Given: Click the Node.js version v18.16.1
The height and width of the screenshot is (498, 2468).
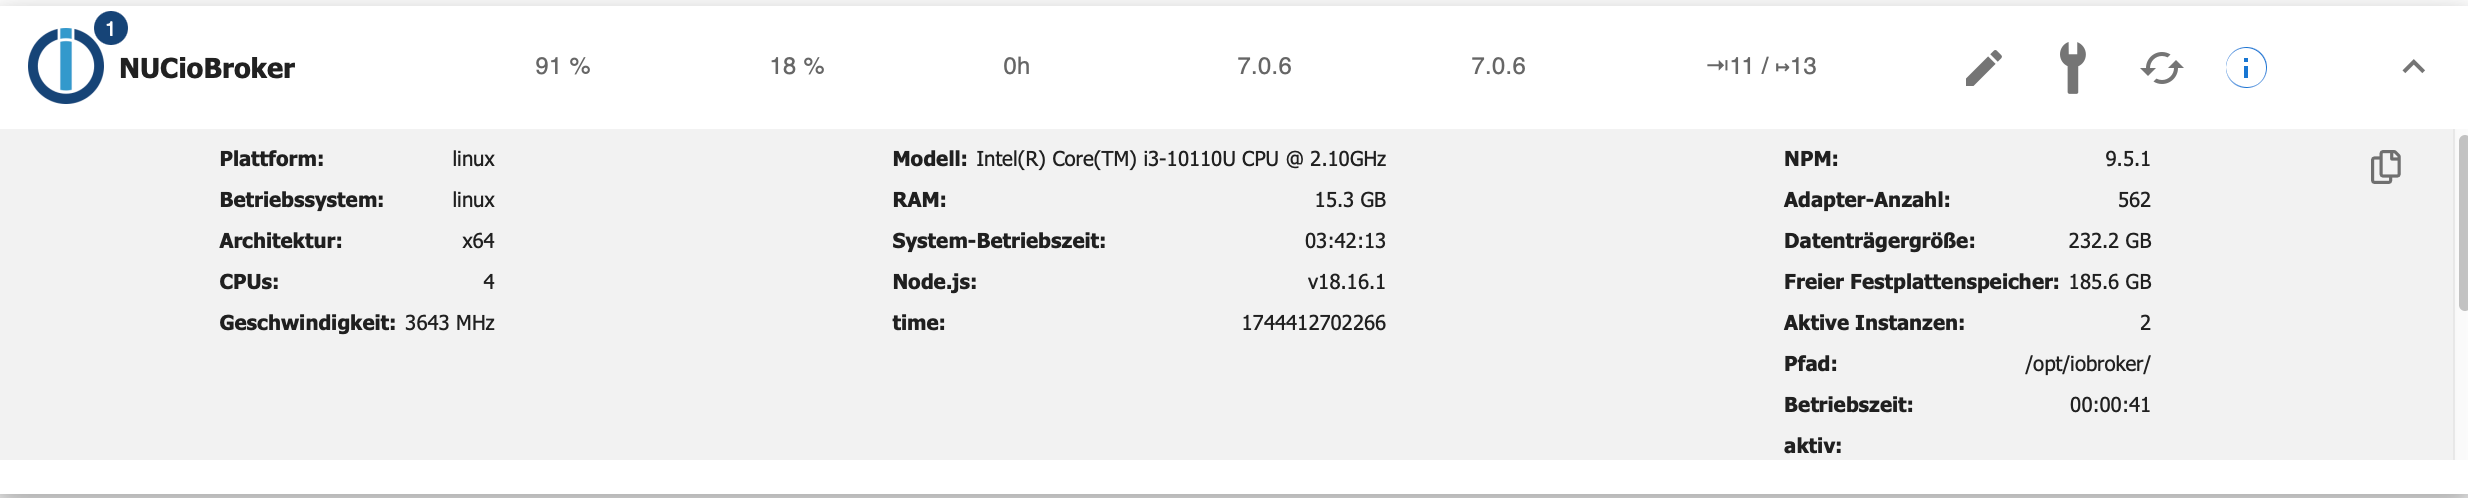Looking at the screenshot, I should [1346, 282].
